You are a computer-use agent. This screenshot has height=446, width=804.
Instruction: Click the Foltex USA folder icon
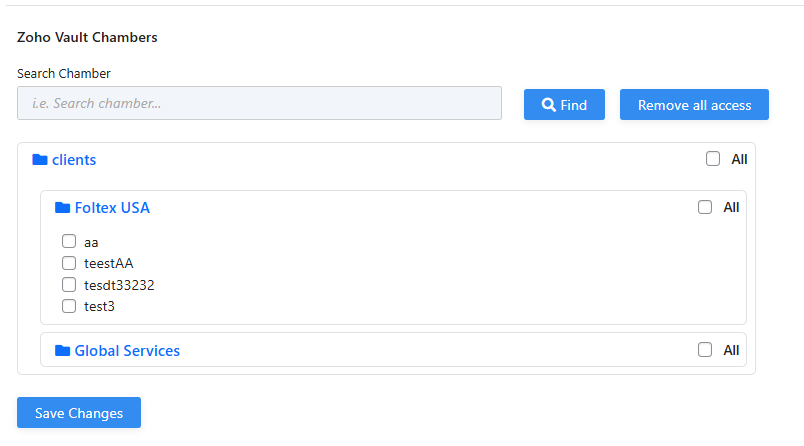[62, 208]
